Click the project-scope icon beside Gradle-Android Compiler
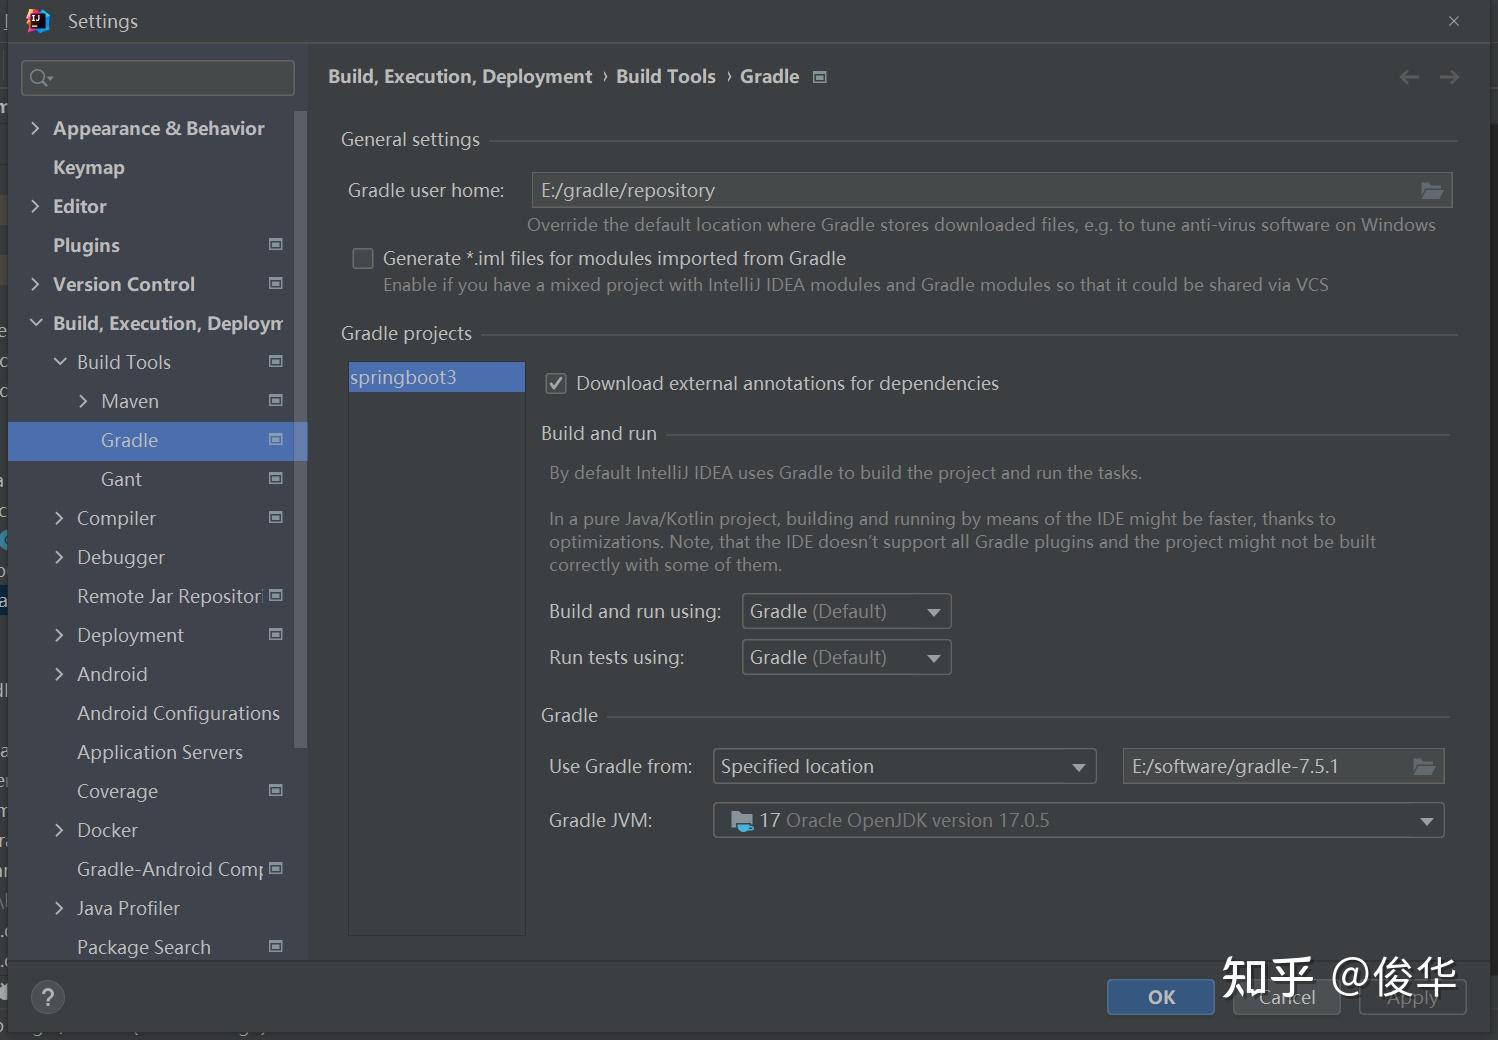 pos(276,868)
